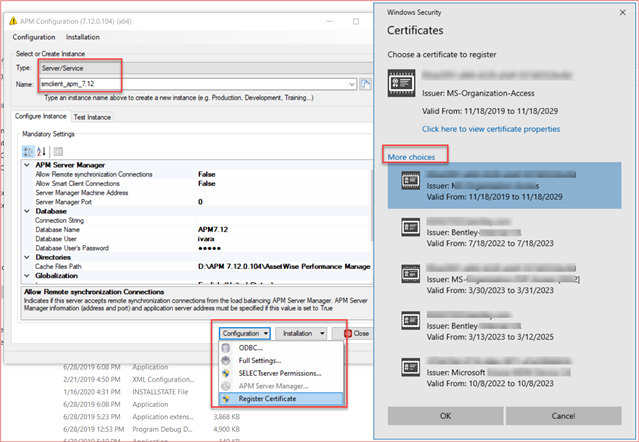Image resolution: width=639 pixels, height=442 pixels.
Task: Click OK in Certificates dialog
Action: click(x=445, y=416)
